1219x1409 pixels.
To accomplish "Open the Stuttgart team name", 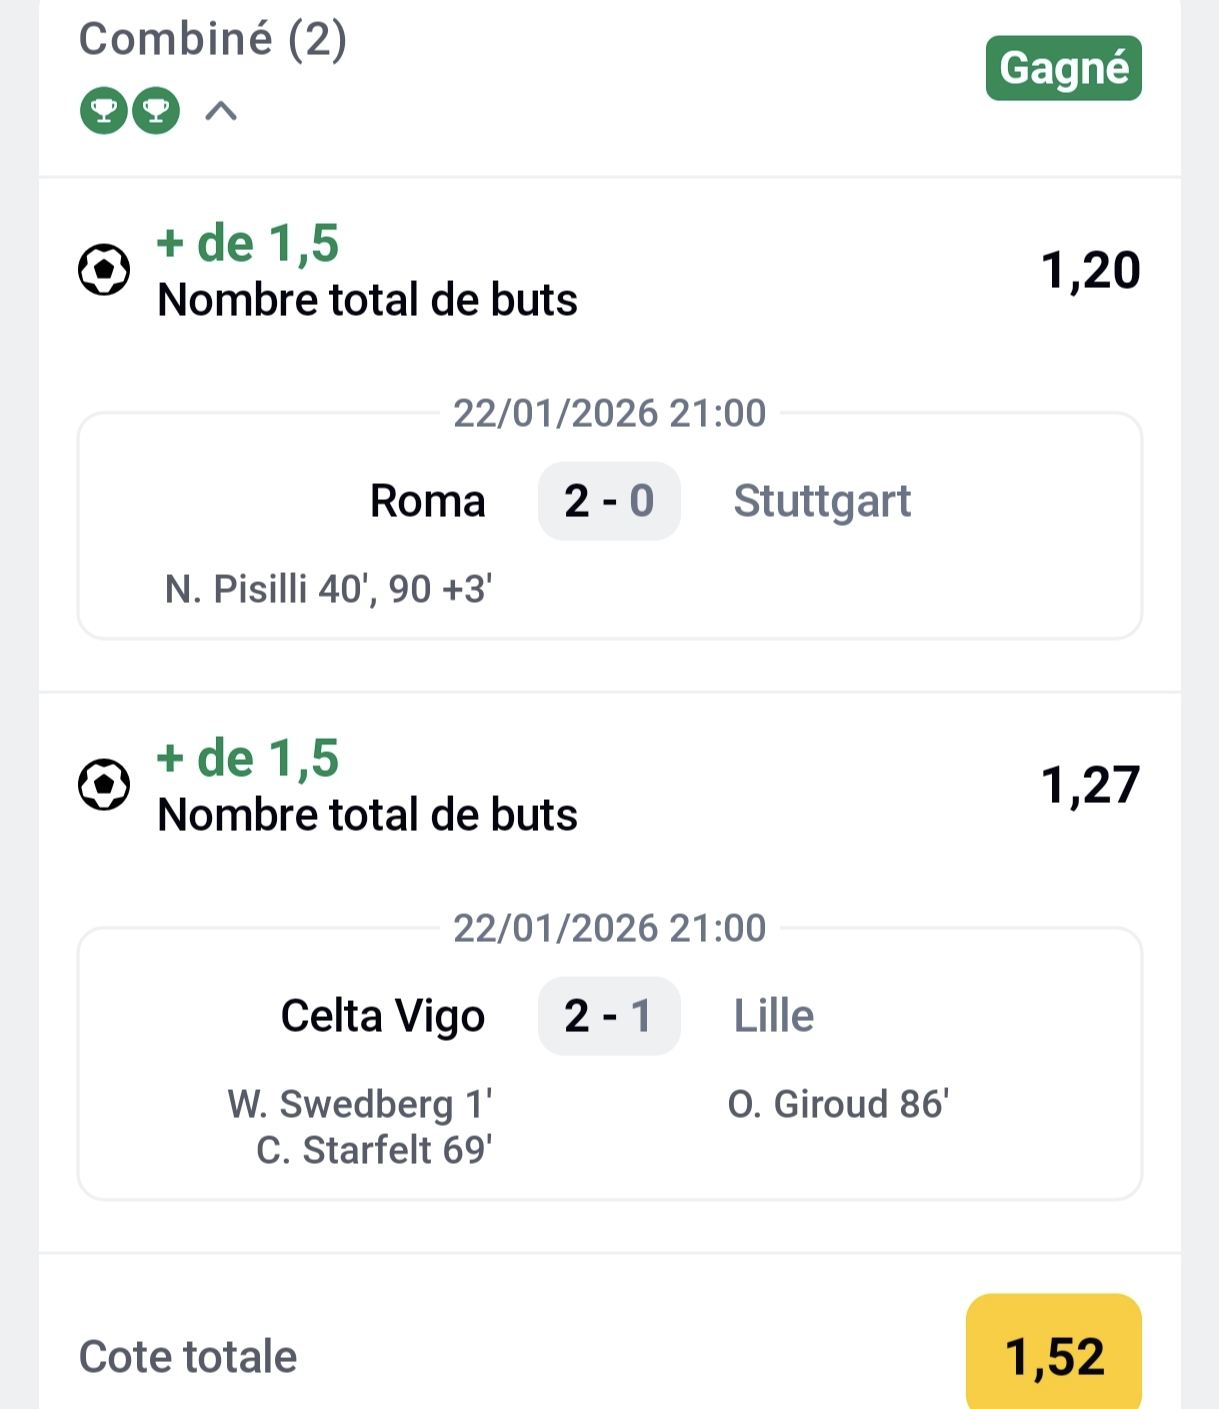I will coord(822,501).
